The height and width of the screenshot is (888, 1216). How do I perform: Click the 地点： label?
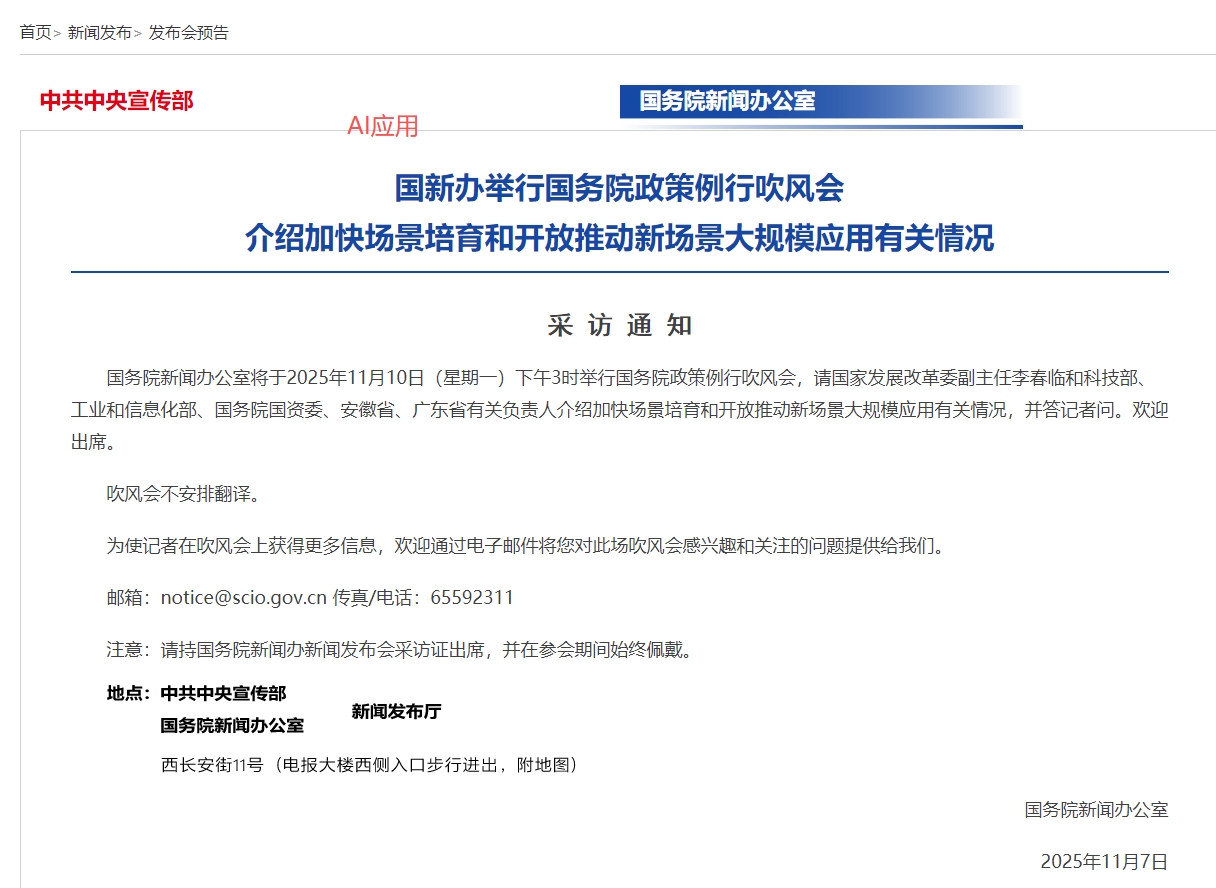click(129, 693)
